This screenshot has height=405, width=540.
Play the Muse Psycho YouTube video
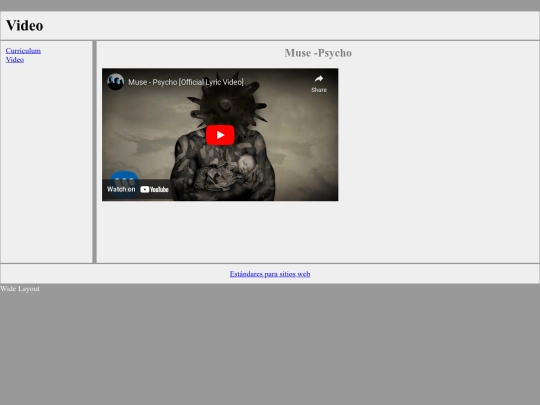click(x=220, y=135)
